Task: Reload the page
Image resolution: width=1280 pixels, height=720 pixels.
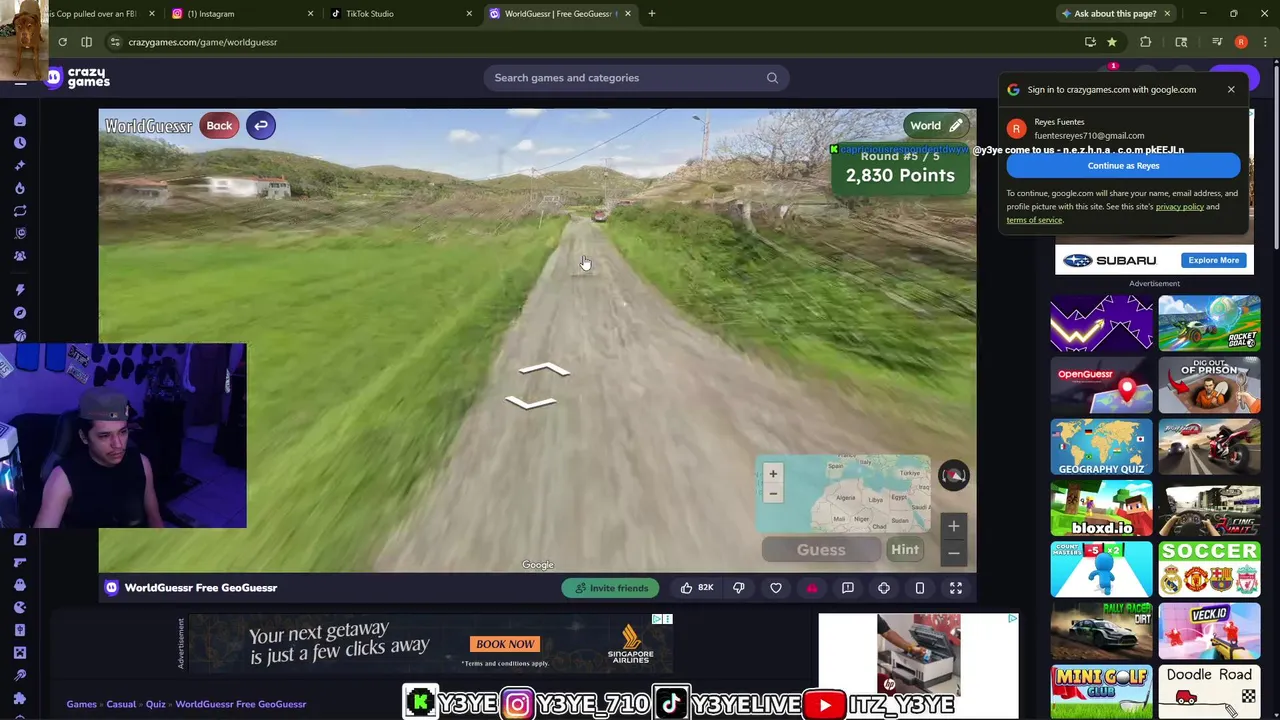Action: 62,42
